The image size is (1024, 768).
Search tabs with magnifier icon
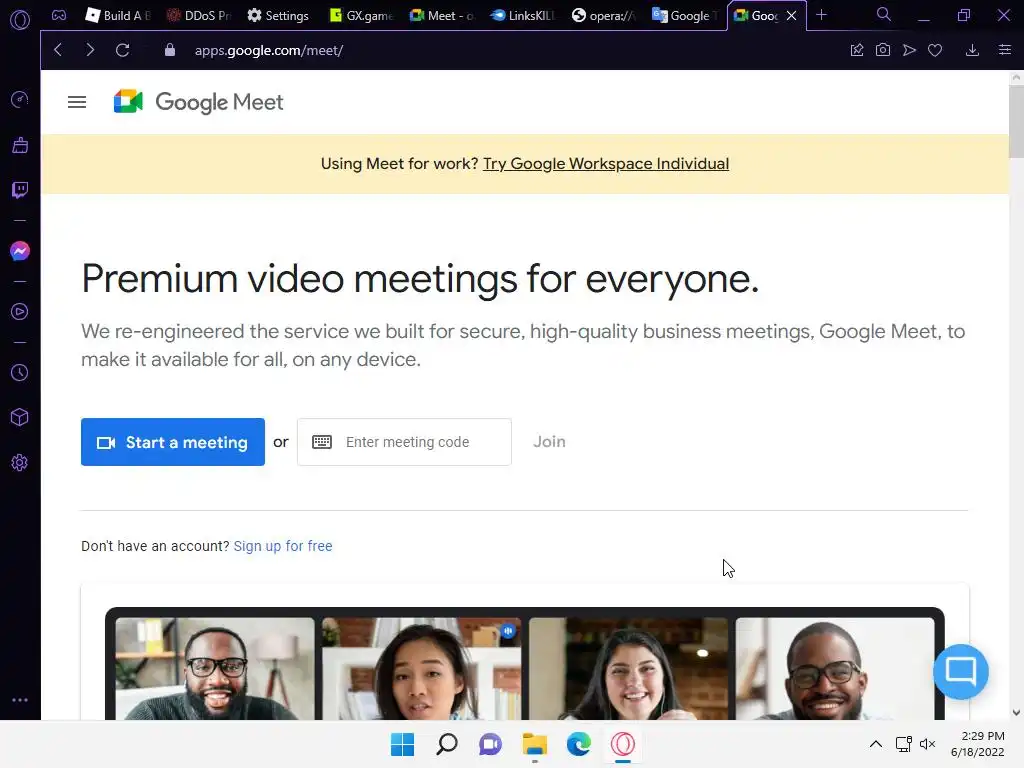tap(884, 14)
